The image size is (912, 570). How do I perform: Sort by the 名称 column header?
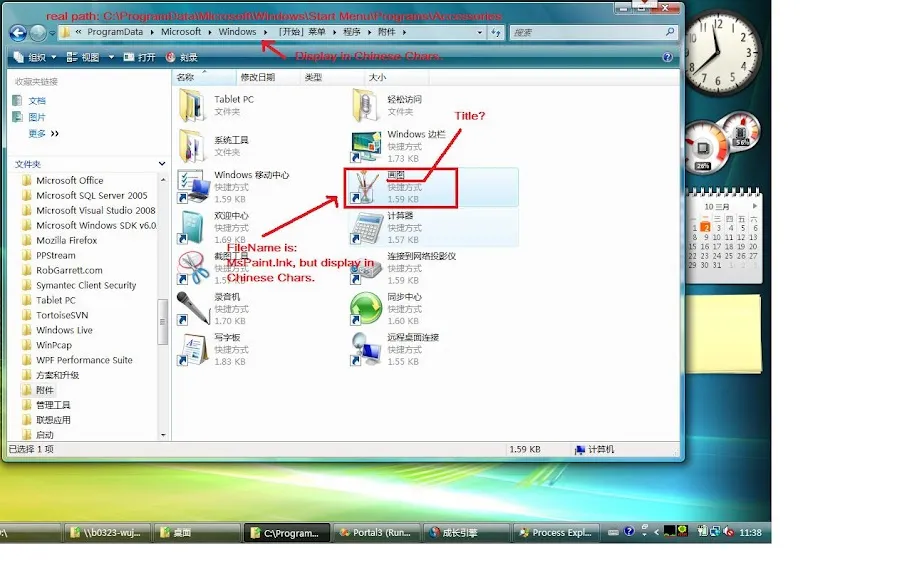[204, 77]
